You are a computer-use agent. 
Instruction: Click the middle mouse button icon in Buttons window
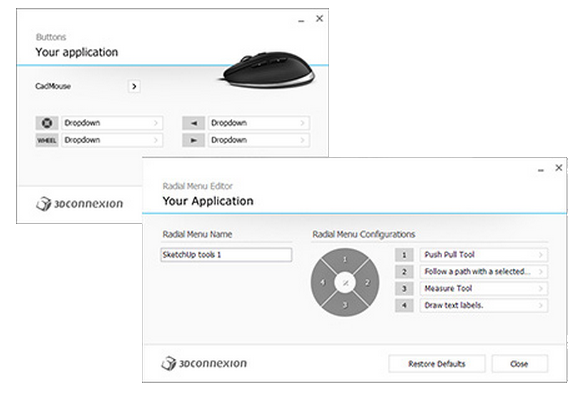coord(47,123)
